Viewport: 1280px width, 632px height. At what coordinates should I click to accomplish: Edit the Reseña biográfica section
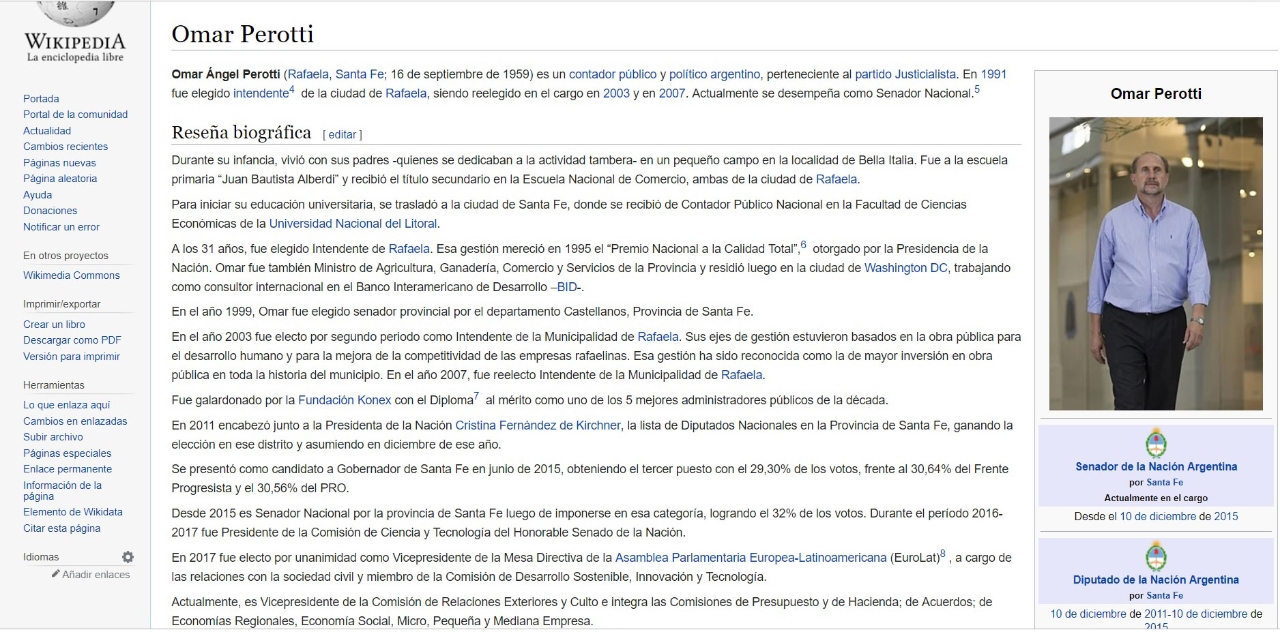[342, 134]
